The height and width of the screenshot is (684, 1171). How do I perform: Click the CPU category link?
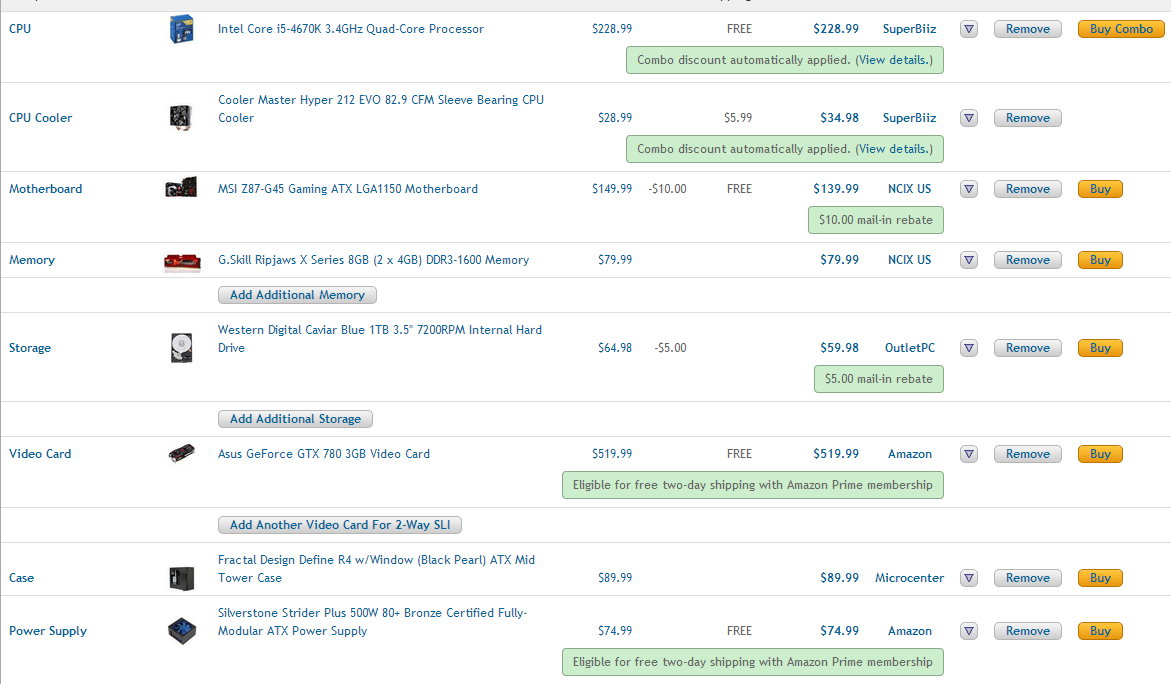click(20, 29)
